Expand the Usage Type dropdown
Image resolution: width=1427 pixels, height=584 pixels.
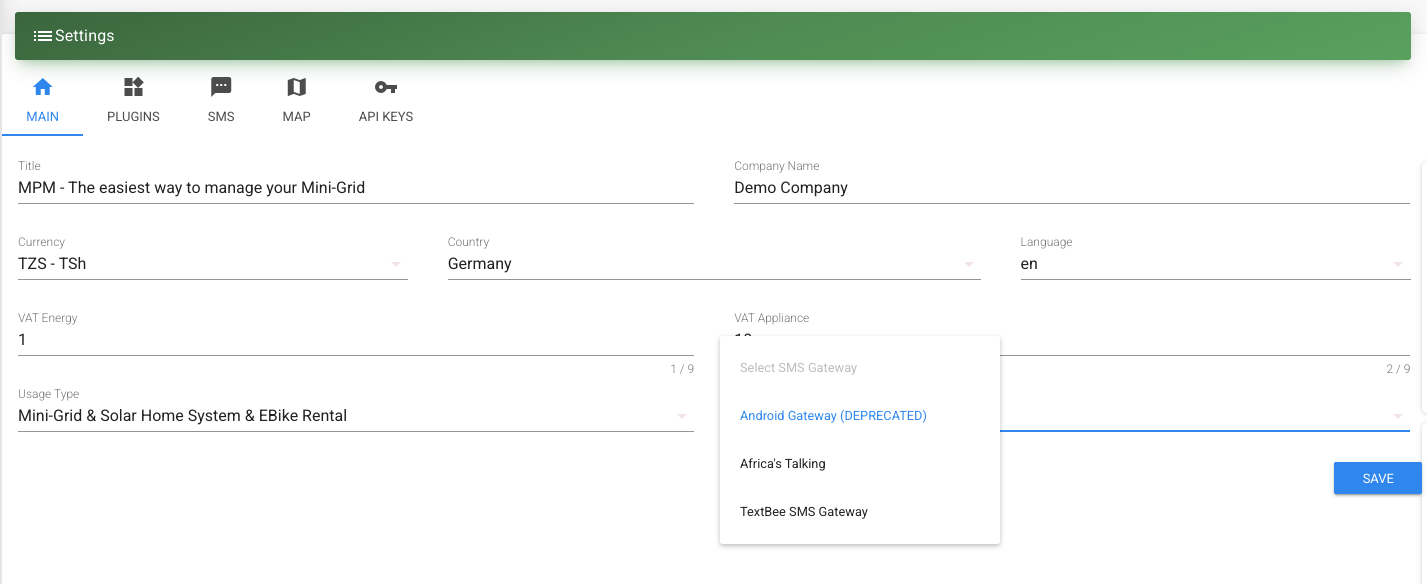click(x=682, y=415)
